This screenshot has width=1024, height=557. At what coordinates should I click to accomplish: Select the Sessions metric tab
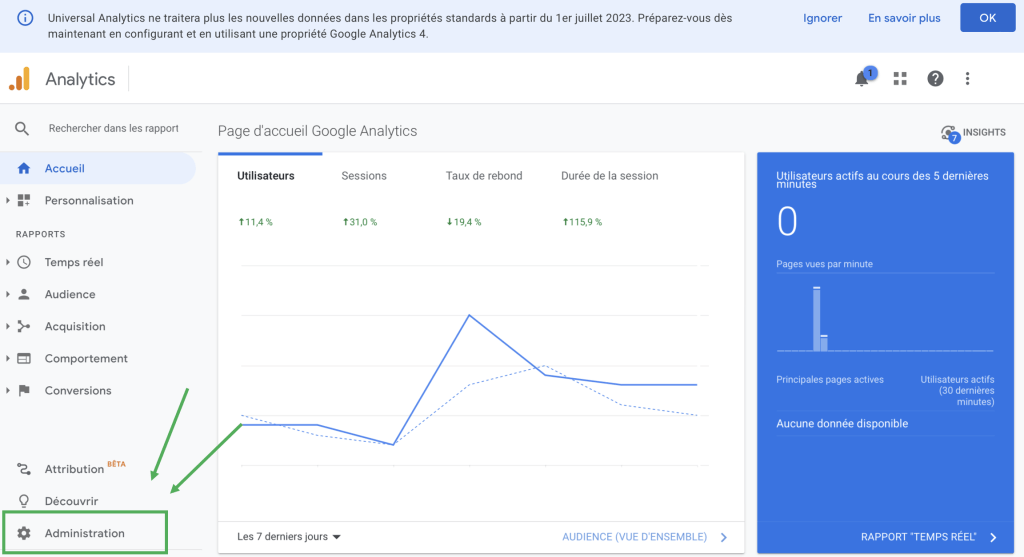click(364, 176)
